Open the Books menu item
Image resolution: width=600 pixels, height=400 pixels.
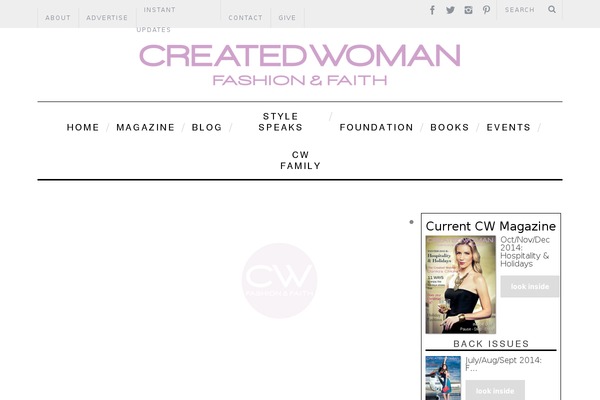click(x=450, y=127)
